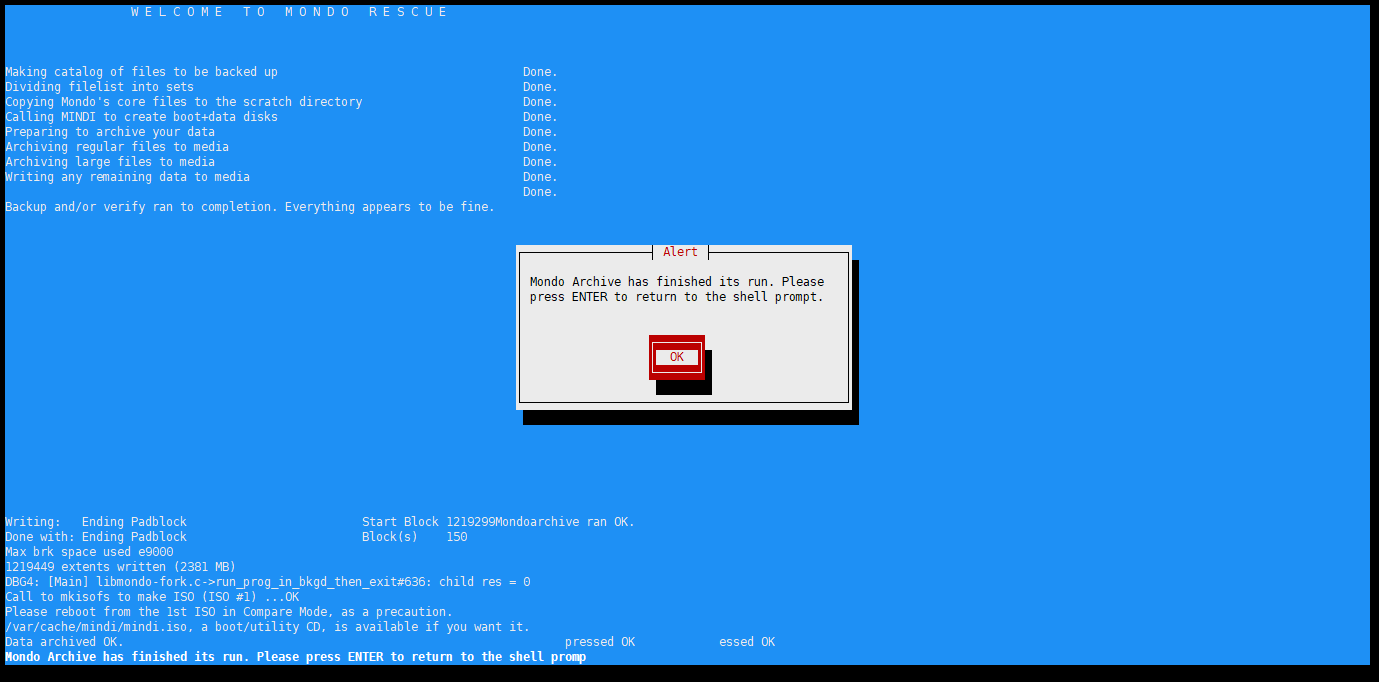Screen dimensions: 1379x682
Task: Click 'Done.' beside 'Making catalog of files'
Action: [540, 72]
